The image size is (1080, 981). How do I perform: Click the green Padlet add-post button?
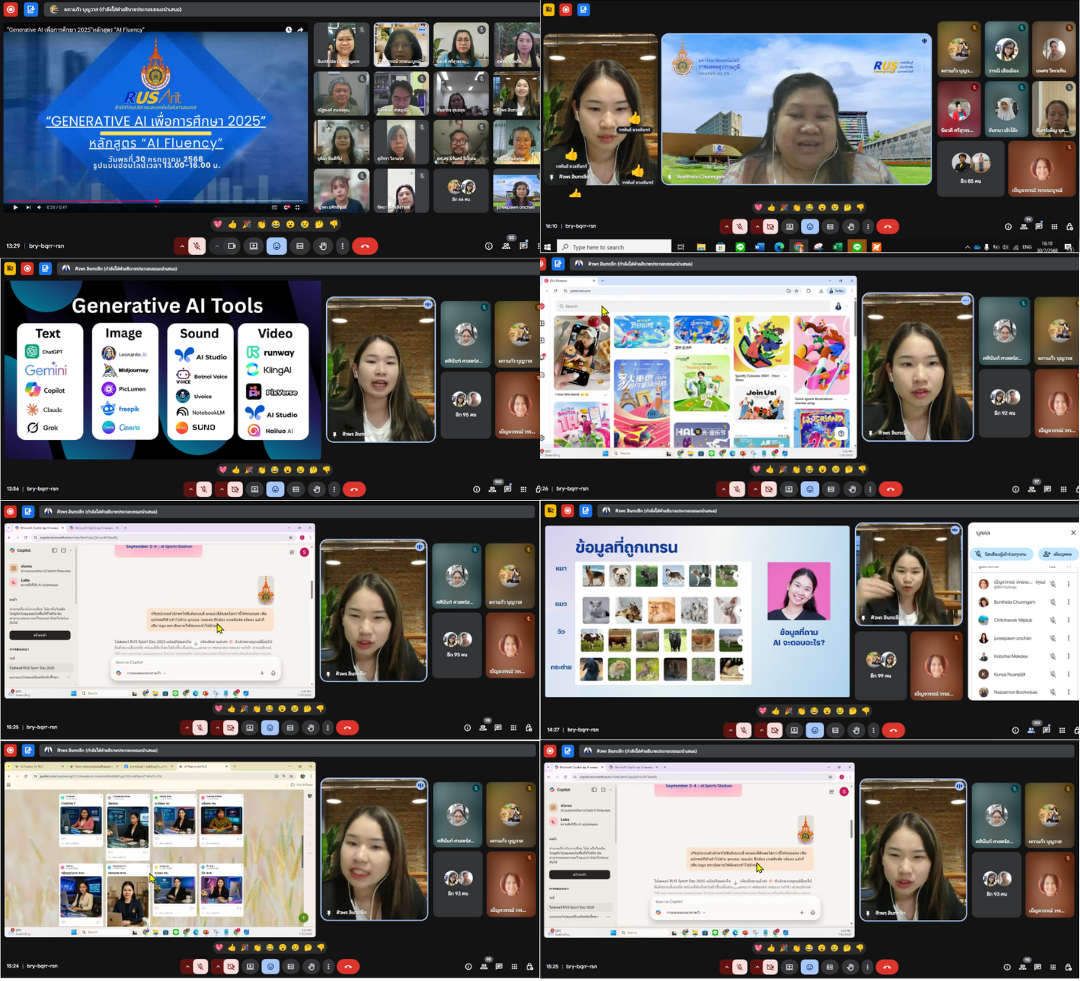(303, 918)
